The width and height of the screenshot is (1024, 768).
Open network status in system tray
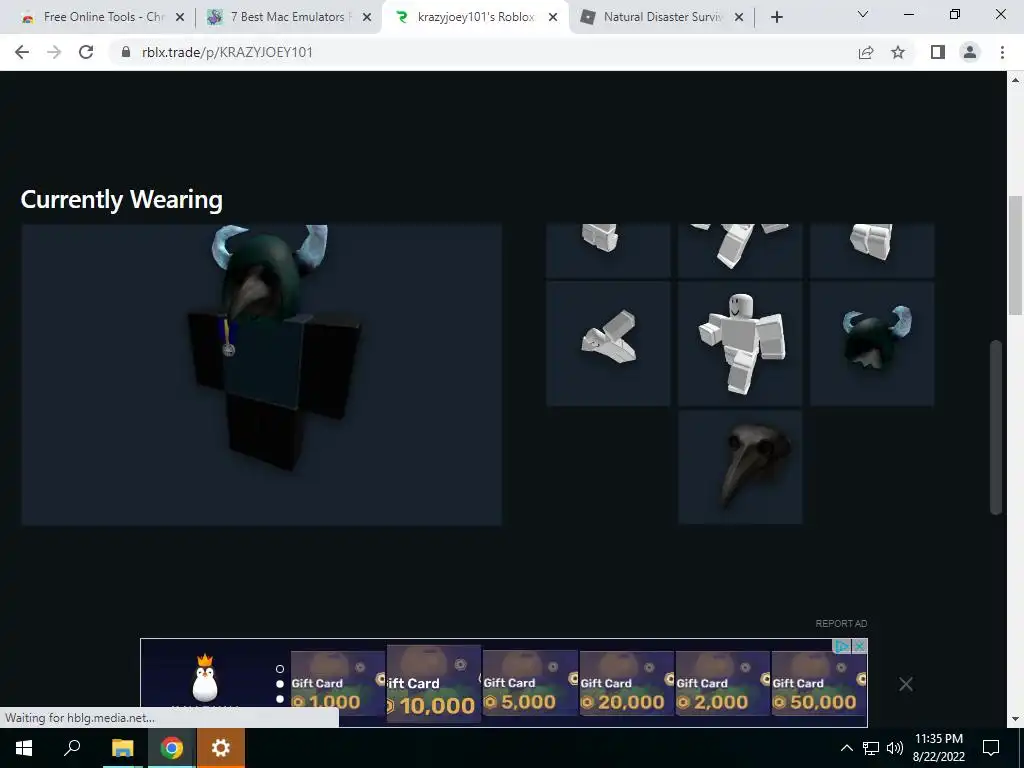871,748
